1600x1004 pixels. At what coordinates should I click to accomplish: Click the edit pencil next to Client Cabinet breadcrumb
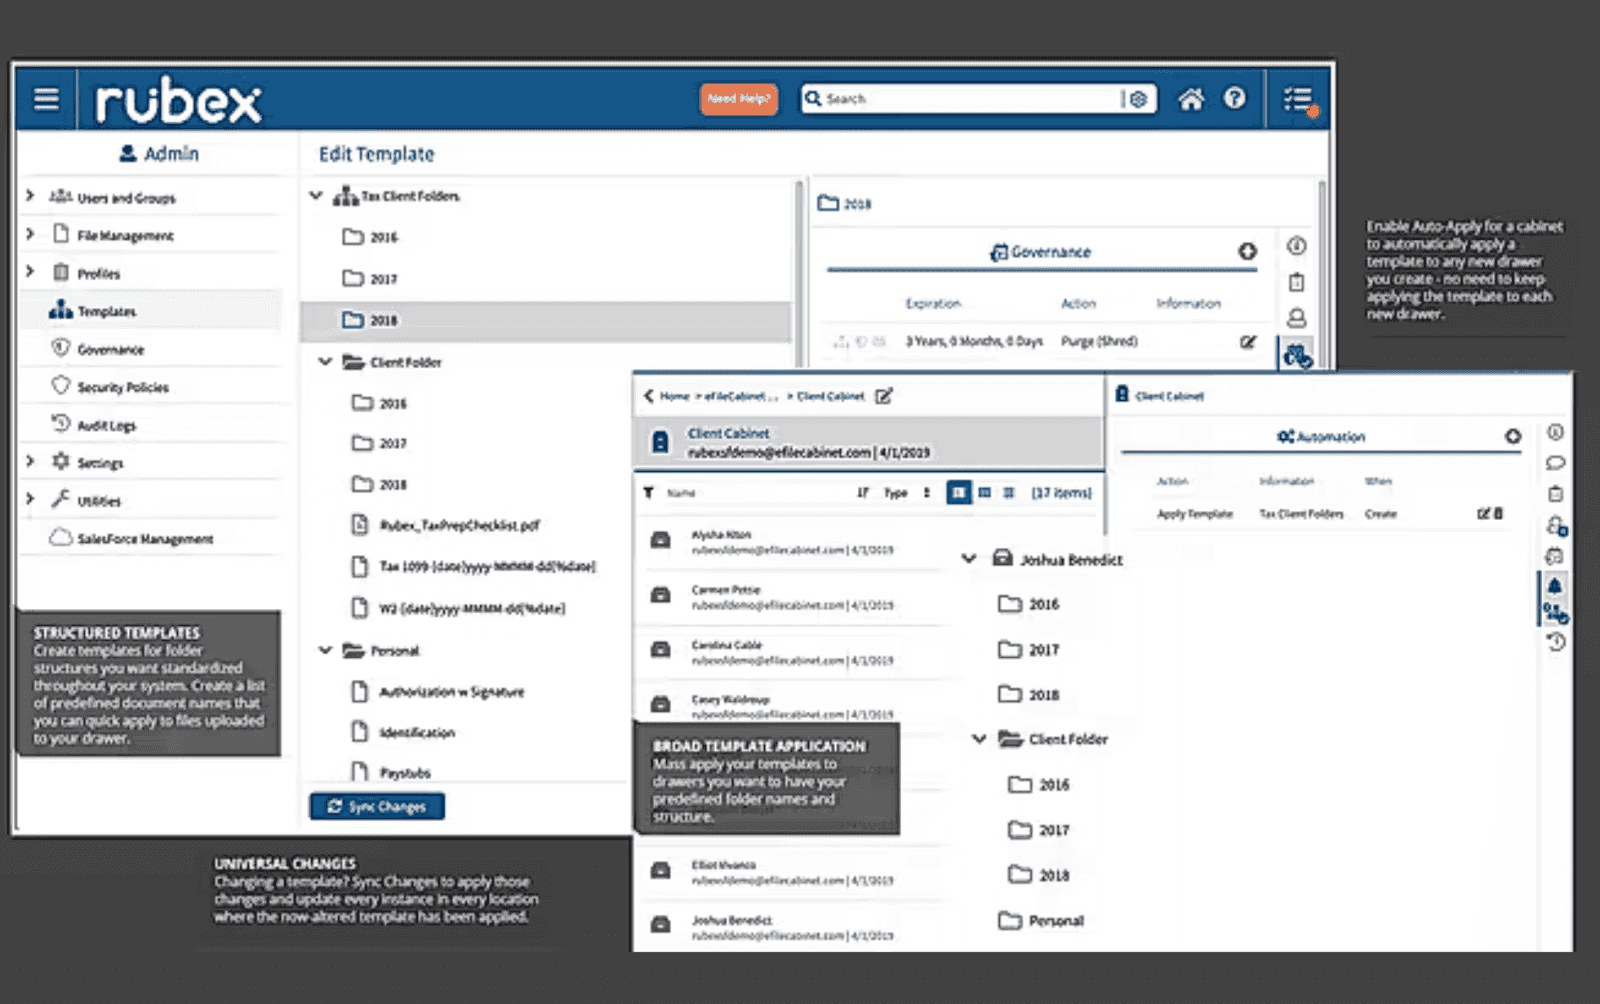[883, 396]
